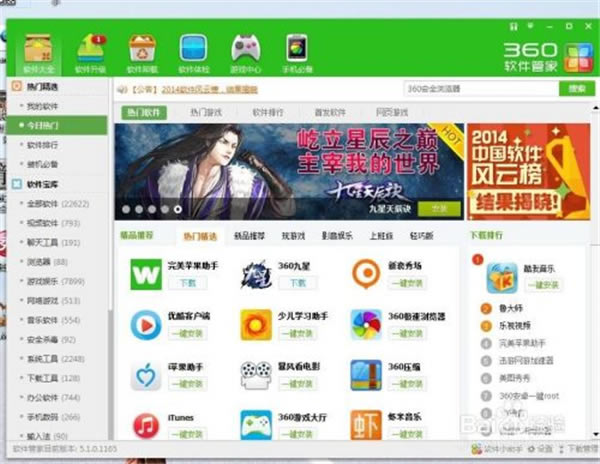Select the last highlighted carousel dot
The width and height of the screenshot is (600, 464).
pos(178,209)
